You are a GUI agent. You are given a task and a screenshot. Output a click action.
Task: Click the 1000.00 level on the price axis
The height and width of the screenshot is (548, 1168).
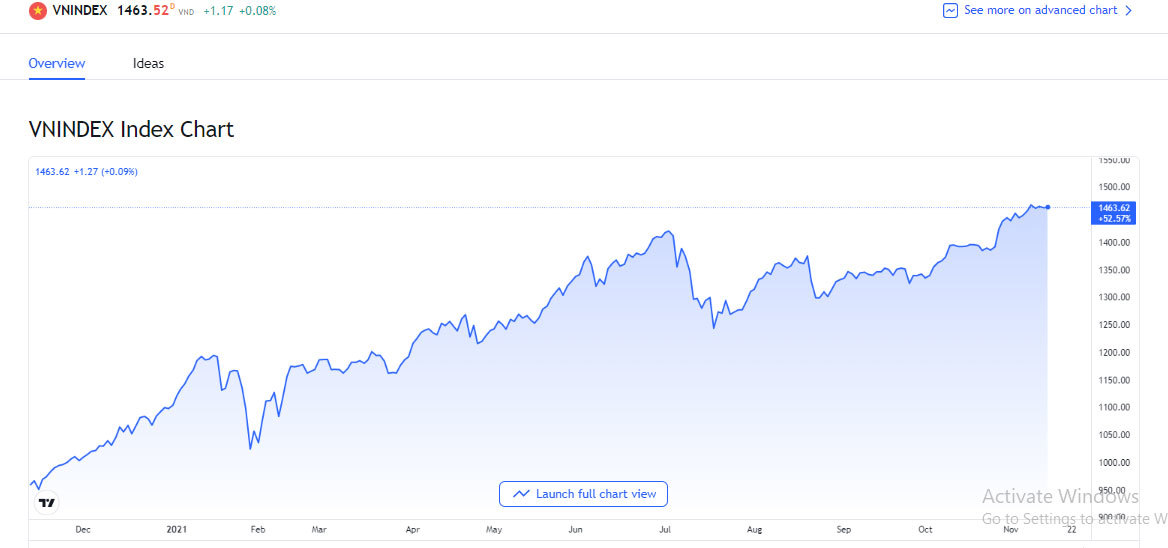point(1113,462)
